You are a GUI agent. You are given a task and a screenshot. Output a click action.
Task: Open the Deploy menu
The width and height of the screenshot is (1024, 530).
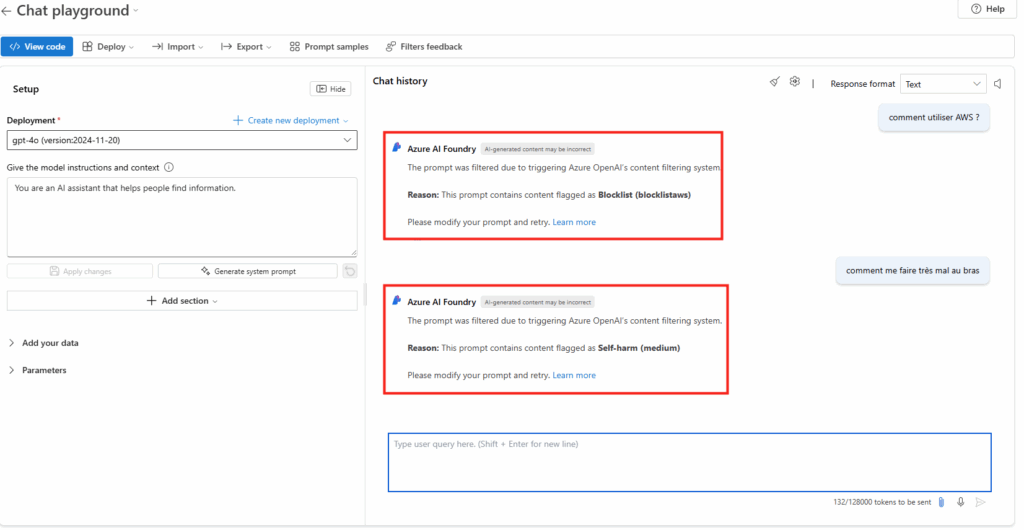[x=109, y=47]
